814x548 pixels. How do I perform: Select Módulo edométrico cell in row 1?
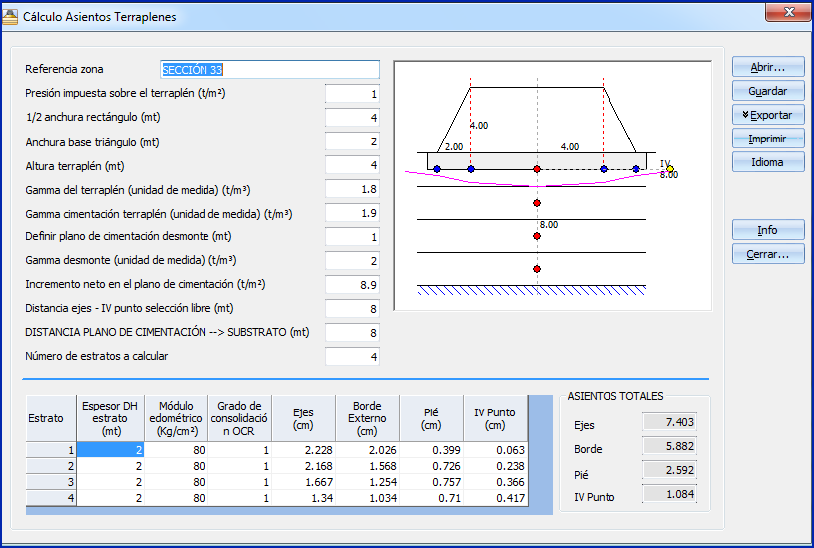click(x=176, y=450)
